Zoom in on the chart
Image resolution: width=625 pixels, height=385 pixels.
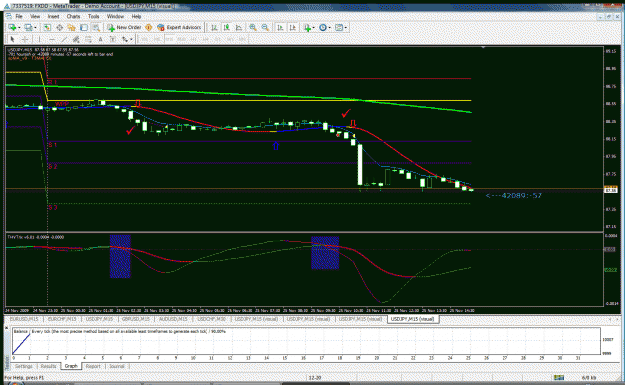tap(253, 28)
